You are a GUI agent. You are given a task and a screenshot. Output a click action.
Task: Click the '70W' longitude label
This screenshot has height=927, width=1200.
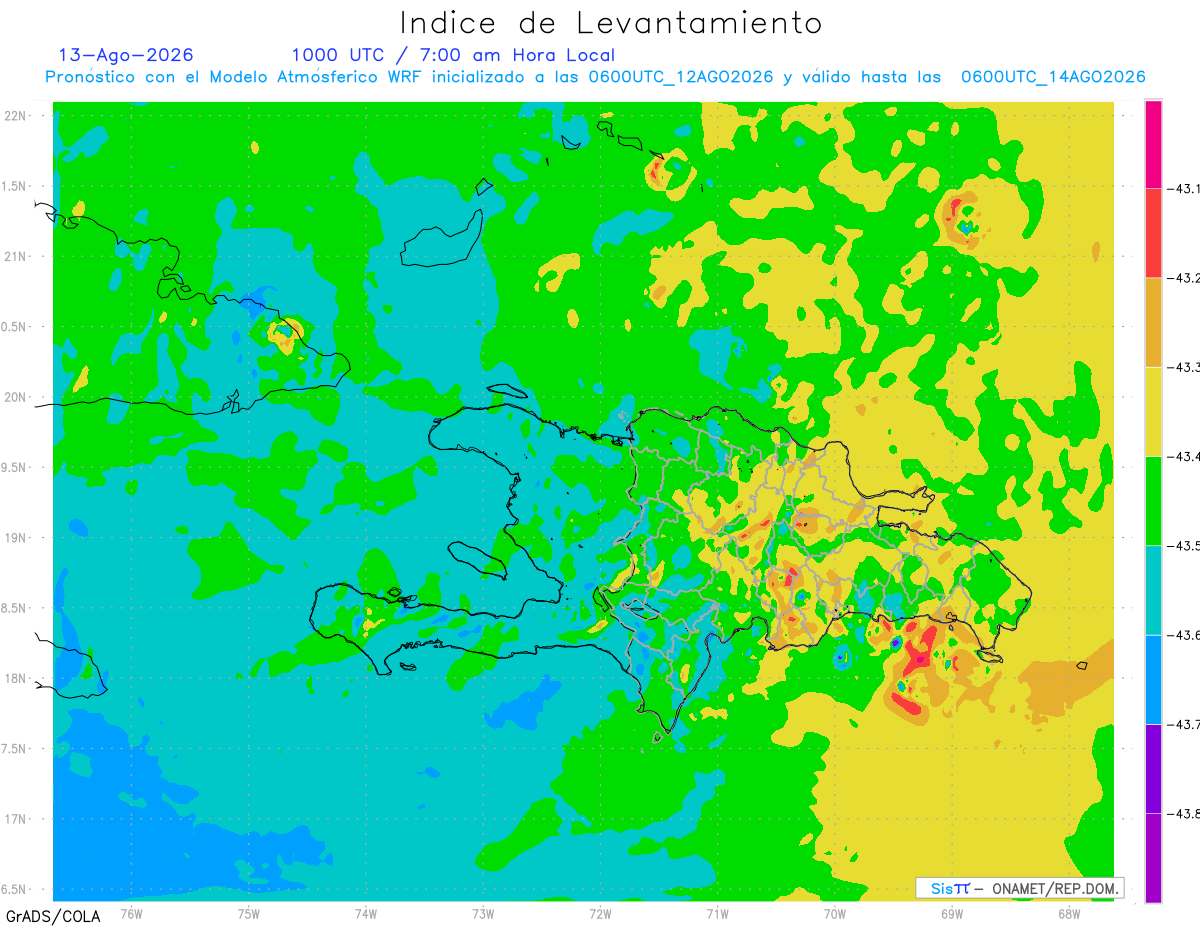point(835,913)
